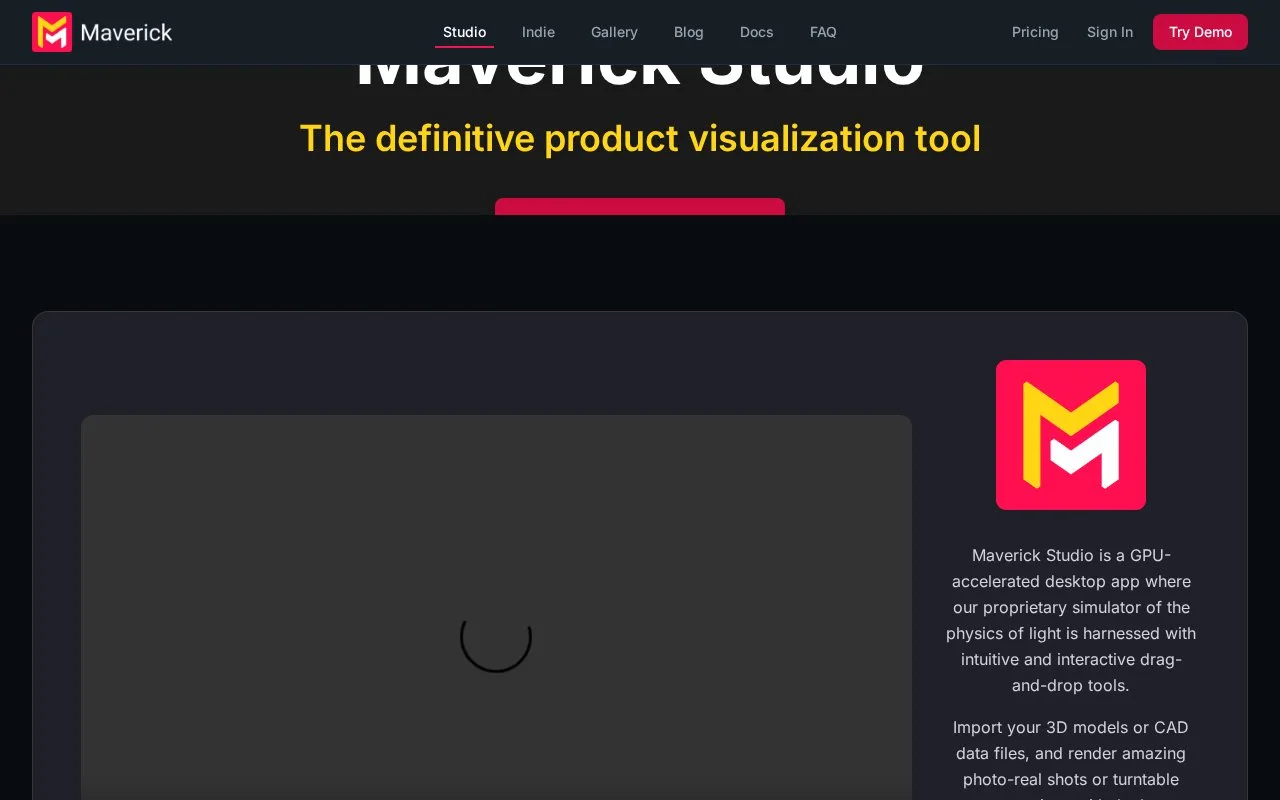Open the Gallery page

point(614,32)
